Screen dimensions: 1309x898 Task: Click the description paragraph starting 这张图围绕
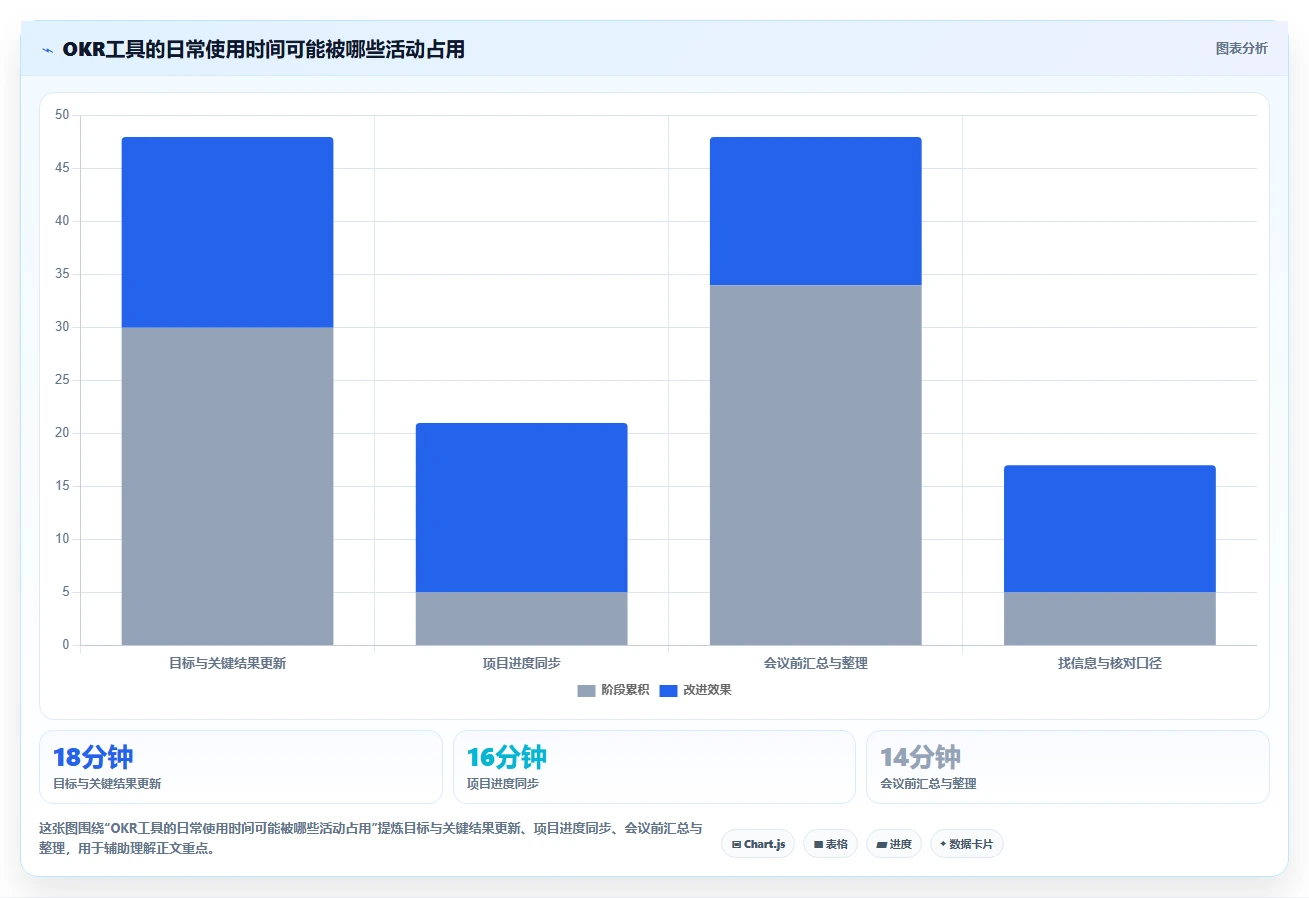coord(370,838)
